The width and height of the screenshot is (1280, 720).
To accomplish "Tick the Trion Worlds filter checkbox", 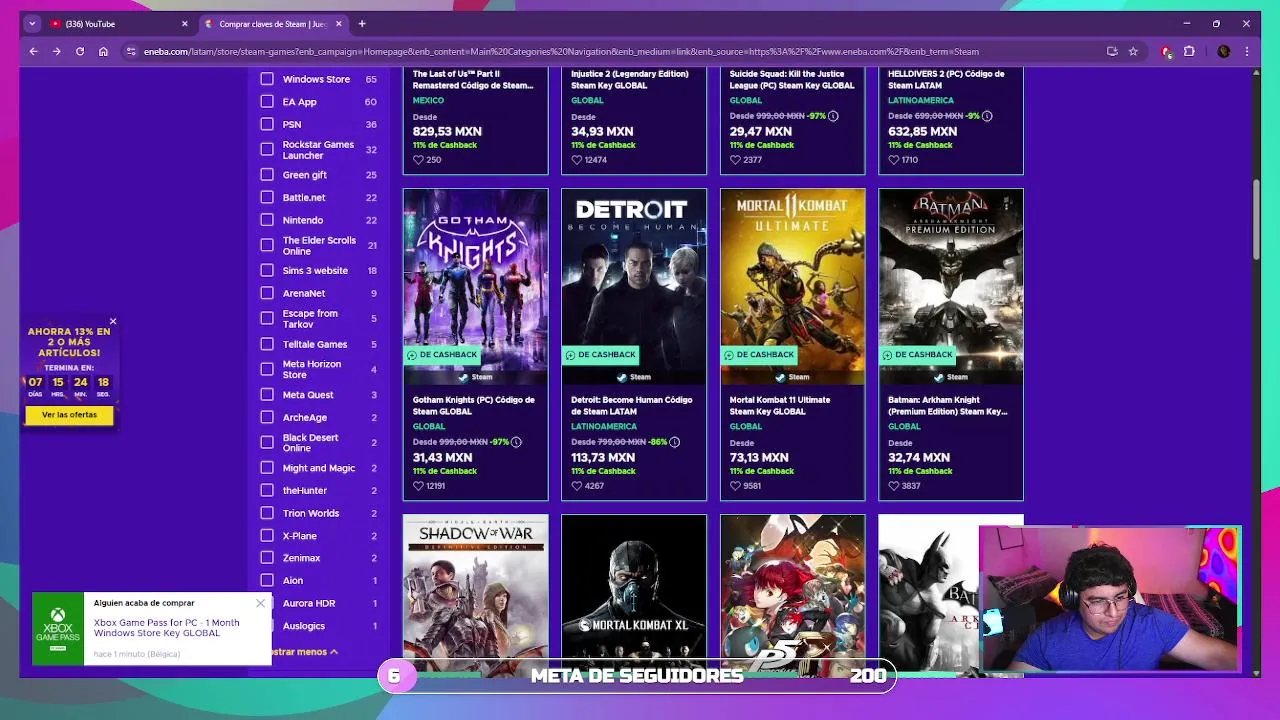I will tap(267, 513).
